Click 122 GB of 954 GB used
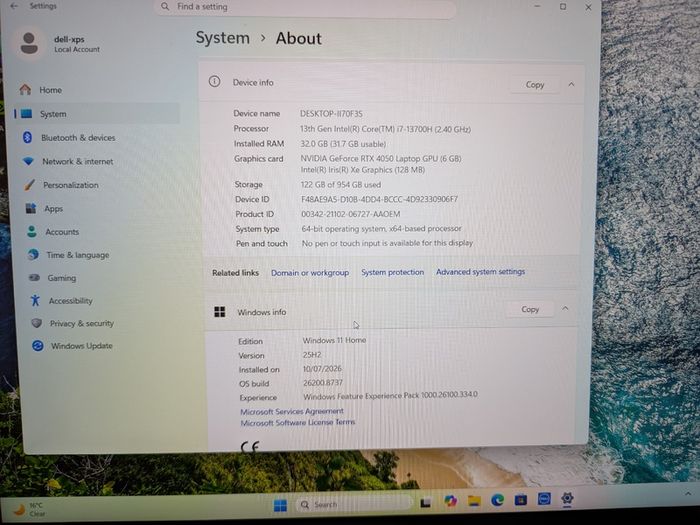Viewport: 700px width, 525px height. tap(341, 185)
